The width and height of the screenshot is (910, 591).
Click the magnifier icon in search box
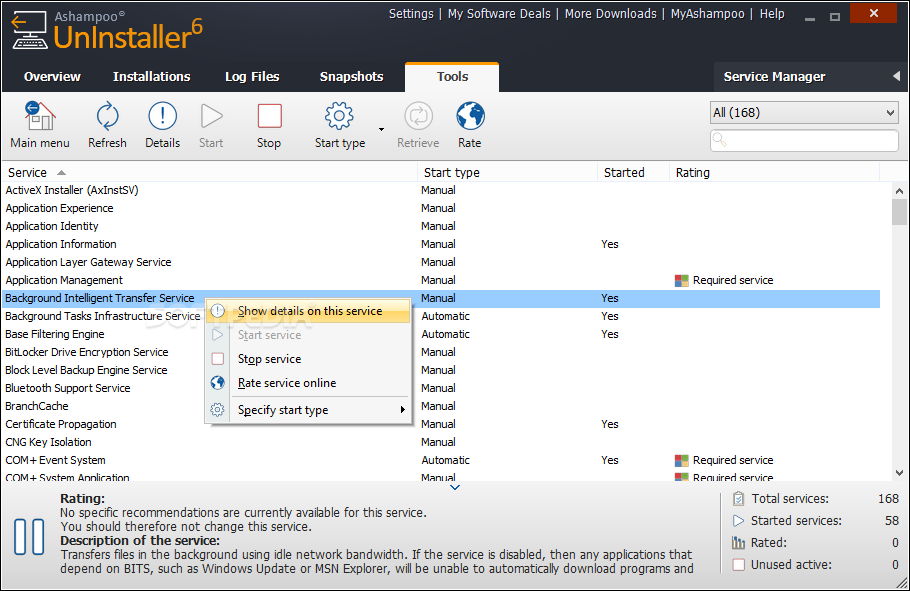719,140
